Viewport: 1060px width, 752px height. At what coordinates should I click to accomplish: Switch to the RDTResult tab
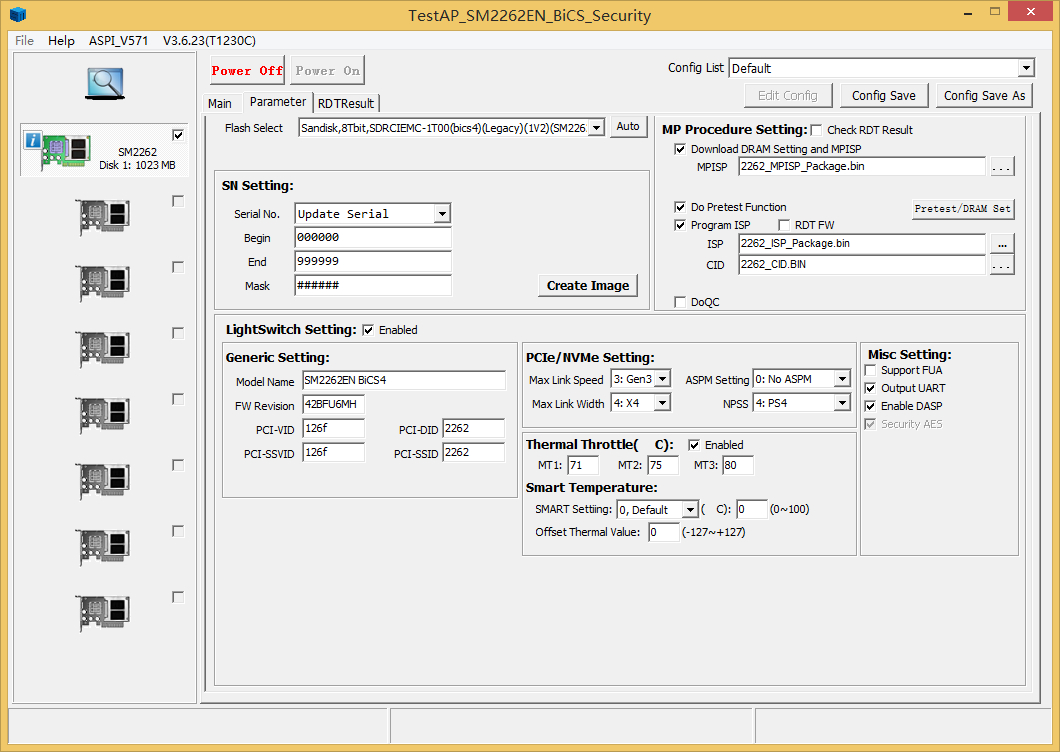tap(346, 103)
